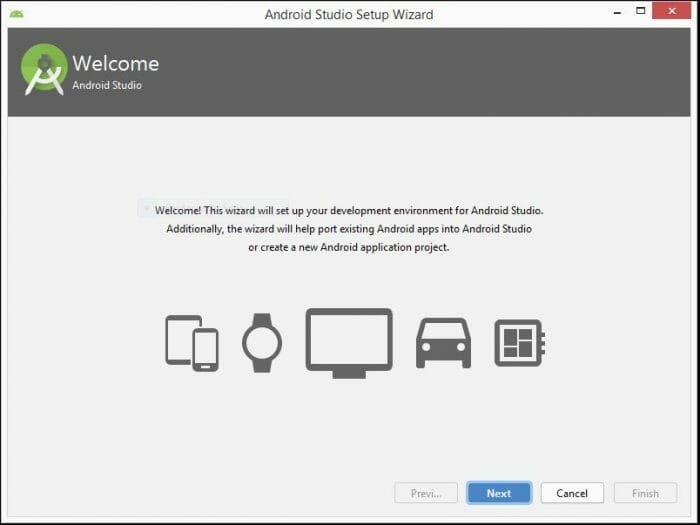Click the Next button
This screenshot has height=525, width=700.
tap(499, 493)
